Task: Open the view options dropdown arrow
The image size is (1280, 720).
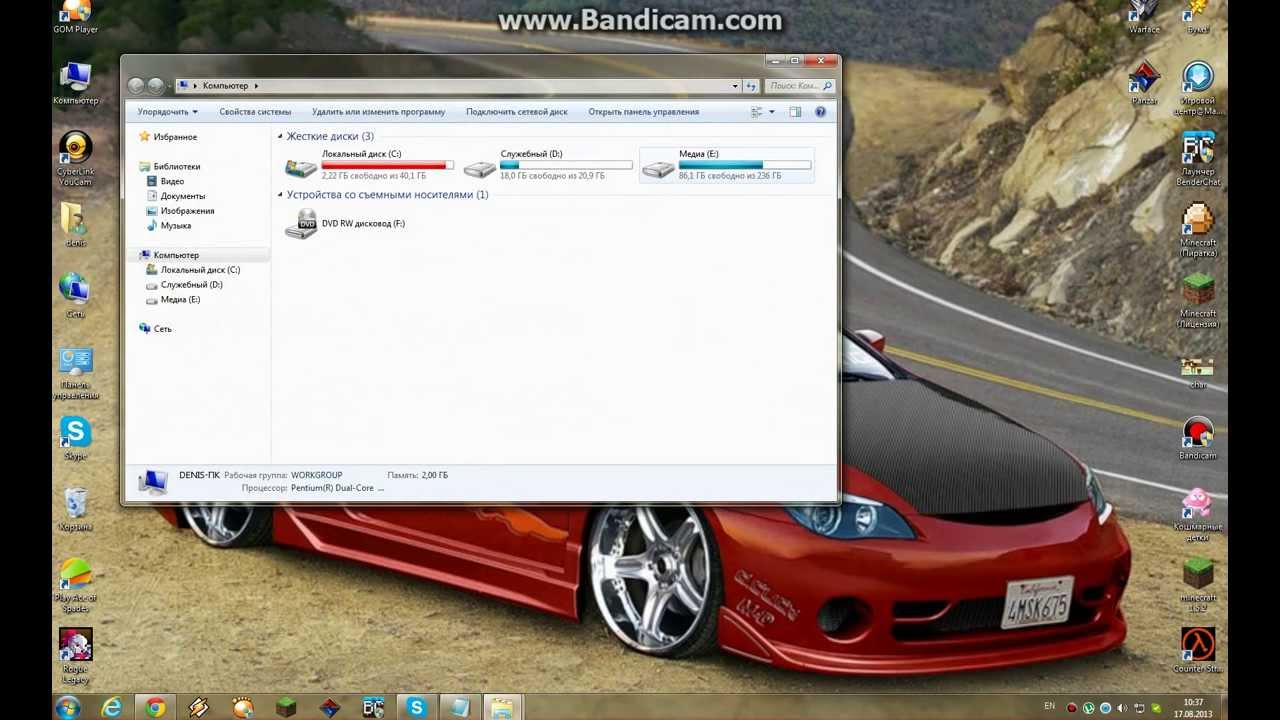Action: coord(771,112)
